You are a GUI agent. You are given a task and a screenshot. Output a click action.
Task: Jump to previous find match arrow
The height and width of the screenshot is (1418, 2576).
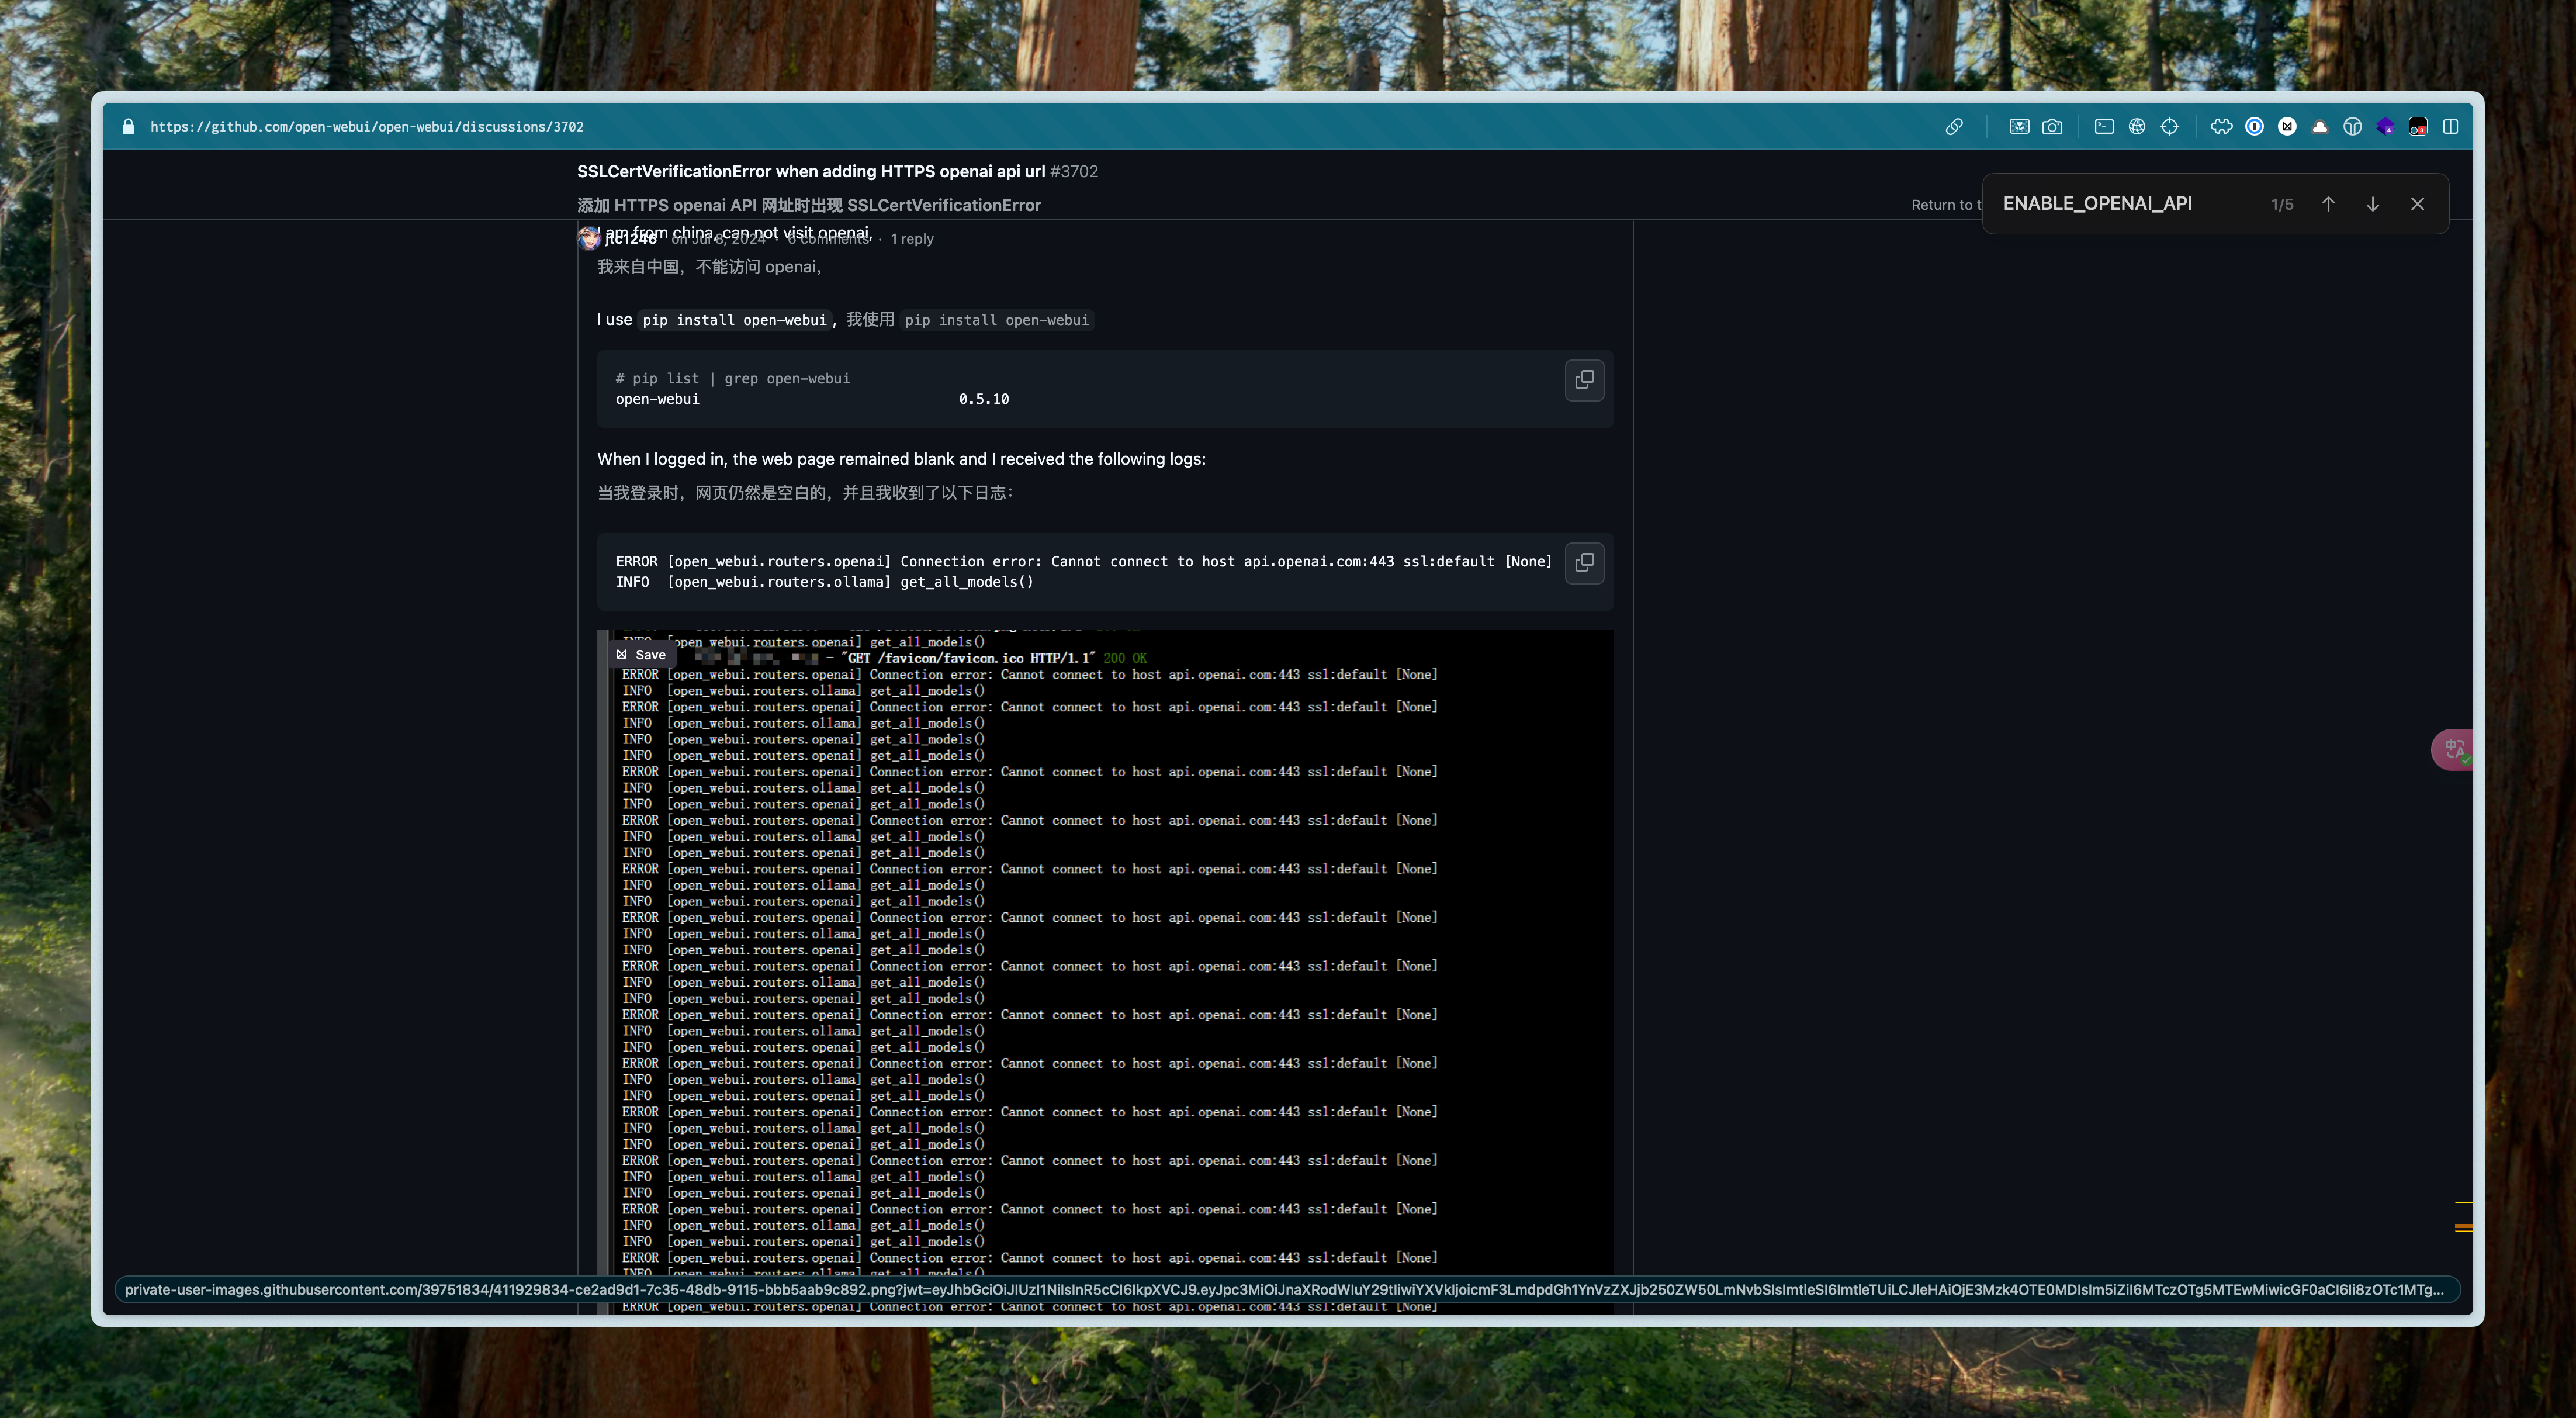pyautogui.click(x=2328, y=204)
